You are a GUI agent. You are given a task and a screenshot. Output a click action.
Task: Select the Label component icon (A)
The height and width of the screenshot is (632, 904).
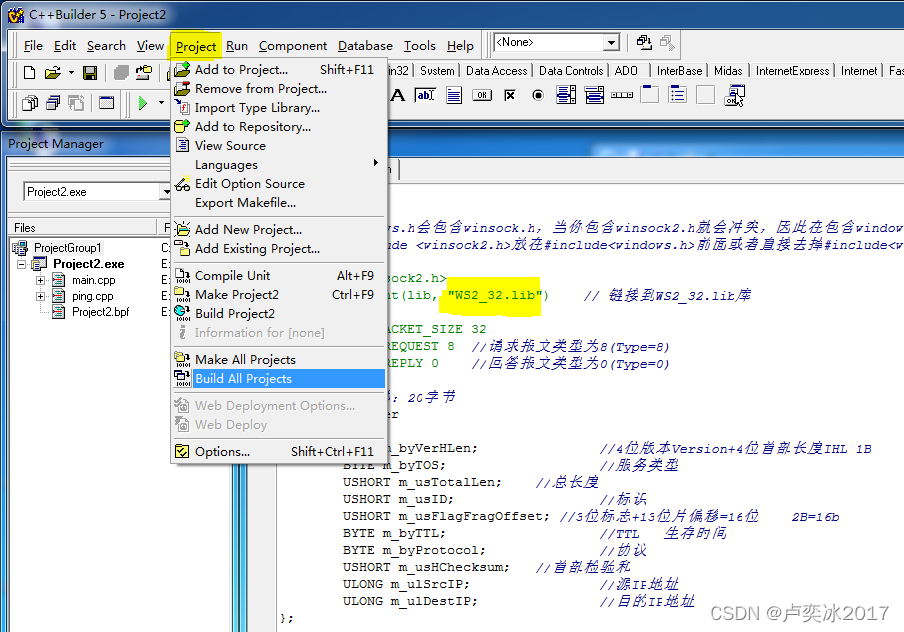tap(398, 95)
